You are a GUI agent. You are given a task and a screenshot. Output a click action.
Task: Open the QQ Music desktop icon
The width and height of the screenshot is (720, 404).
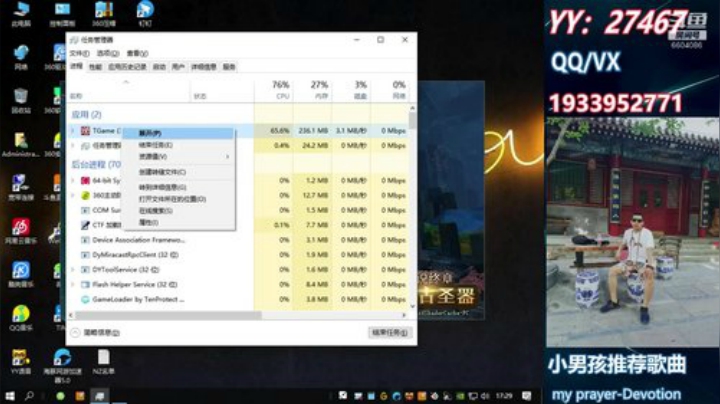(21, 318)
